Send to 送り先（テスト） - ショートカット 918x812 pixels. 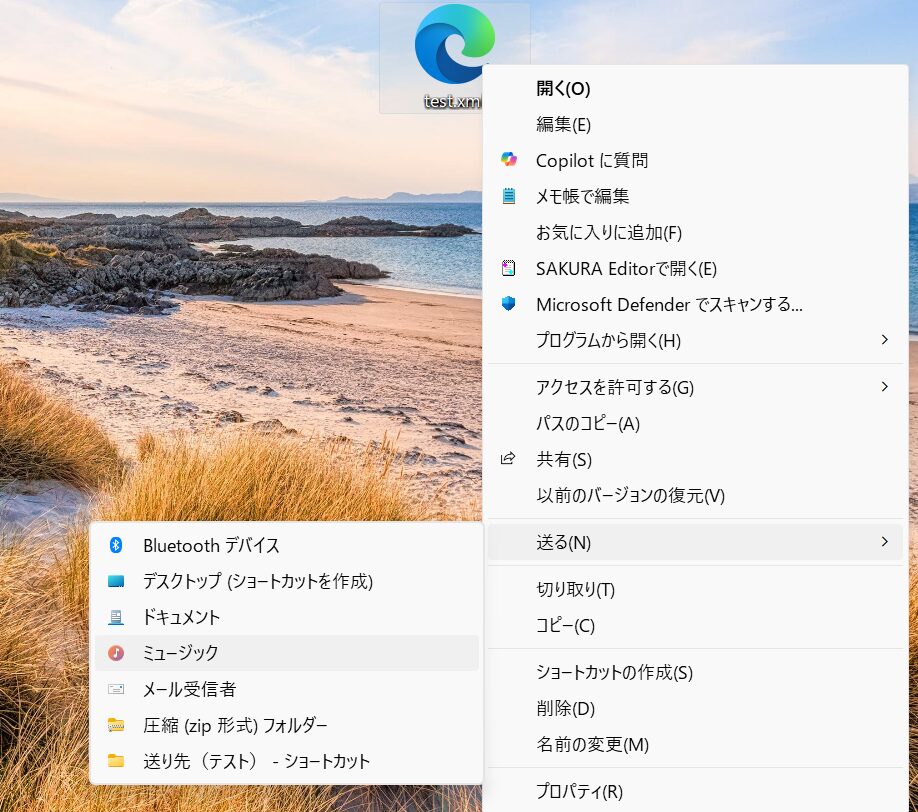click(287, 761)
